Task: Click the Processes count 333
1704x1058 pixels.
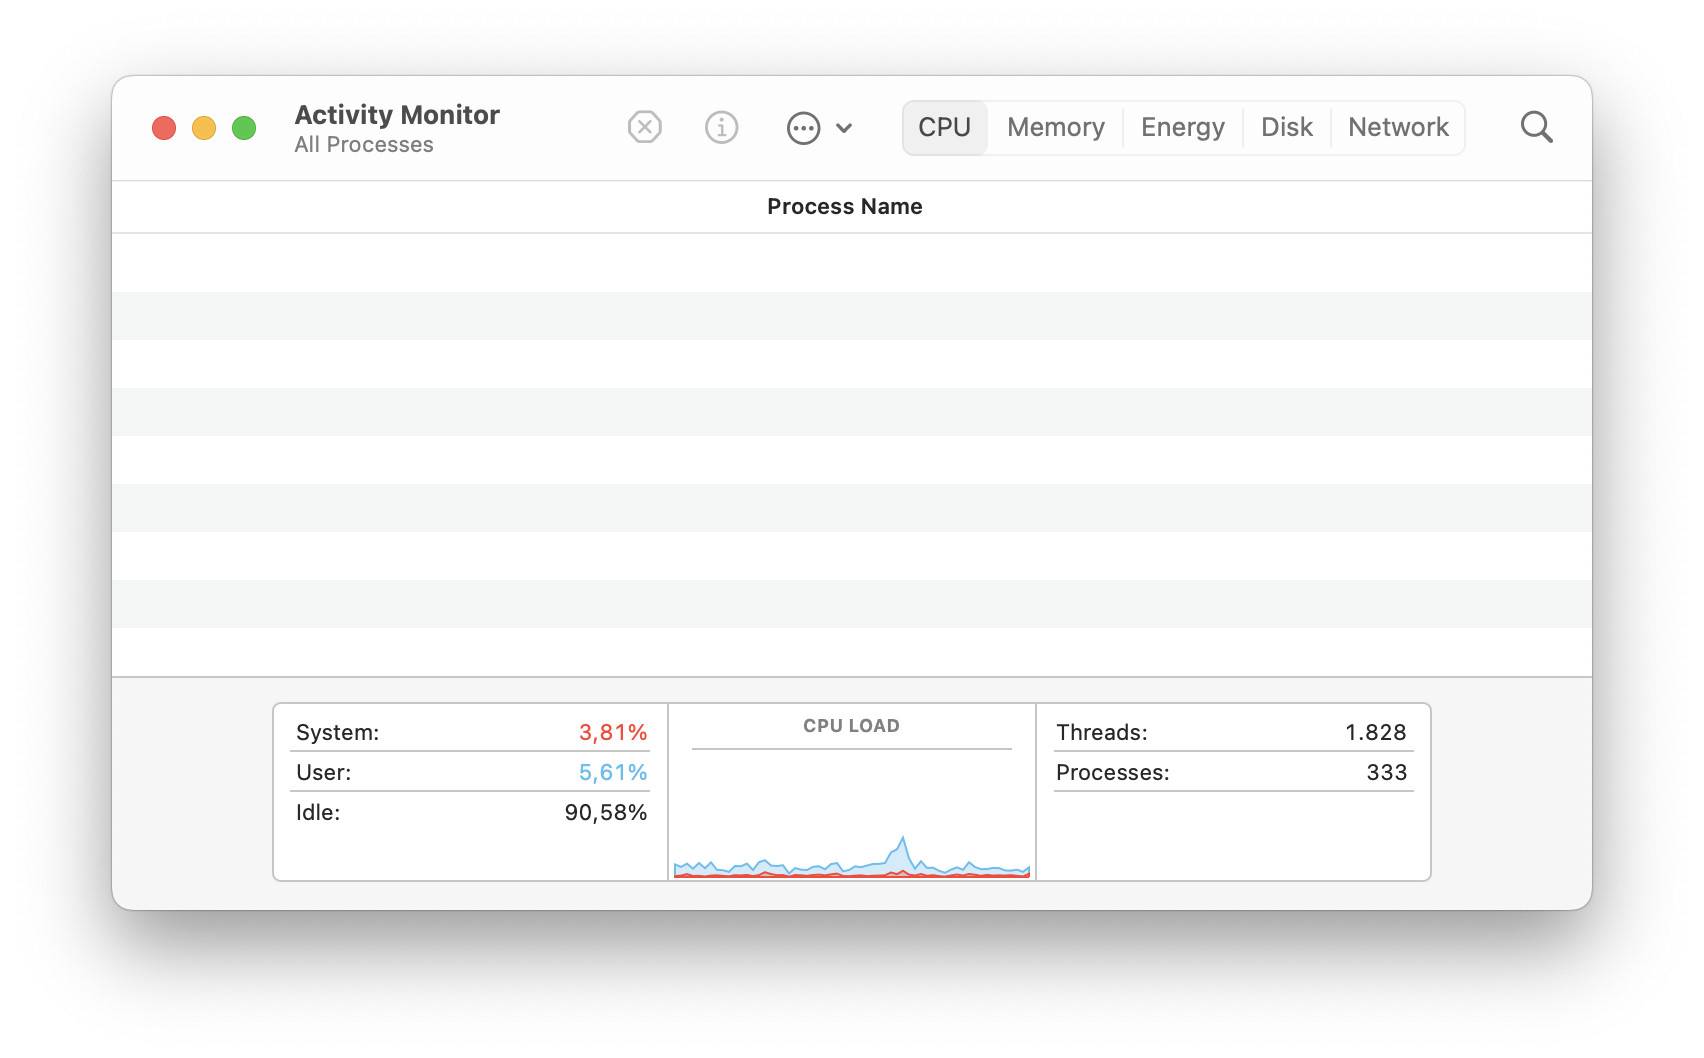Action: (x=1387, y=772)
